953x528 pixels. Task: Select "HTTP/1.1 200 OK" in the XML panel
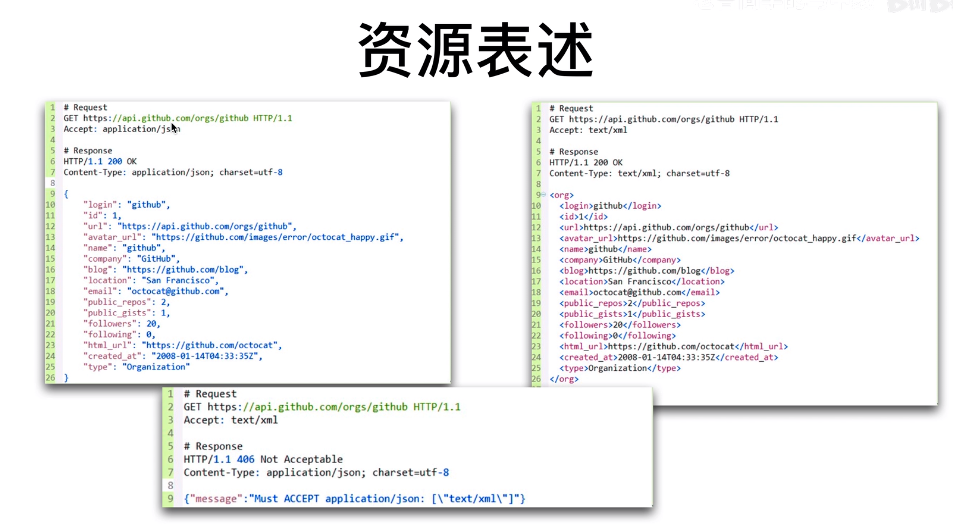point(586,163)
